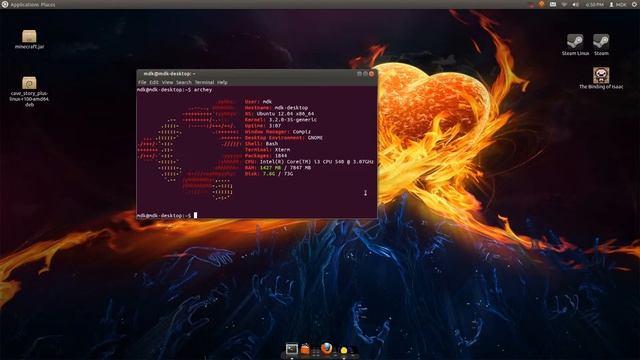Click the CPU Intel Core i3 line

point(309,162)
